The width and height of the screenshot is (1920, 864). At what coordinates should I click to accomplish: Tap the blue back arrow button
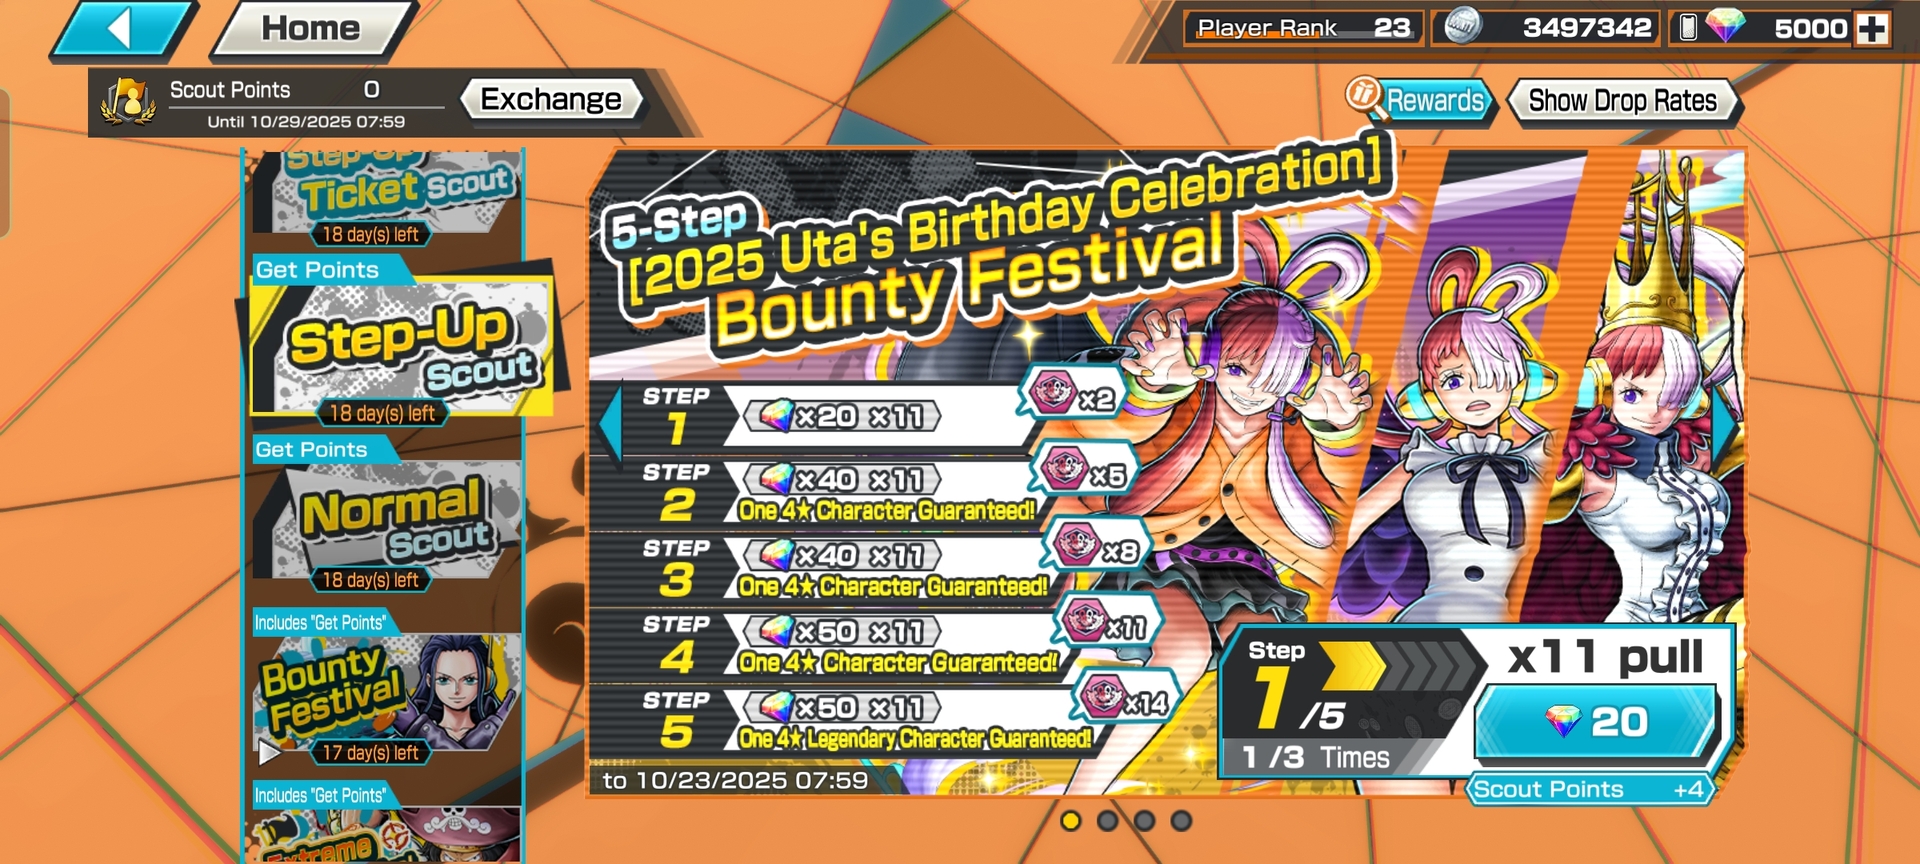(x=122, y=29)
